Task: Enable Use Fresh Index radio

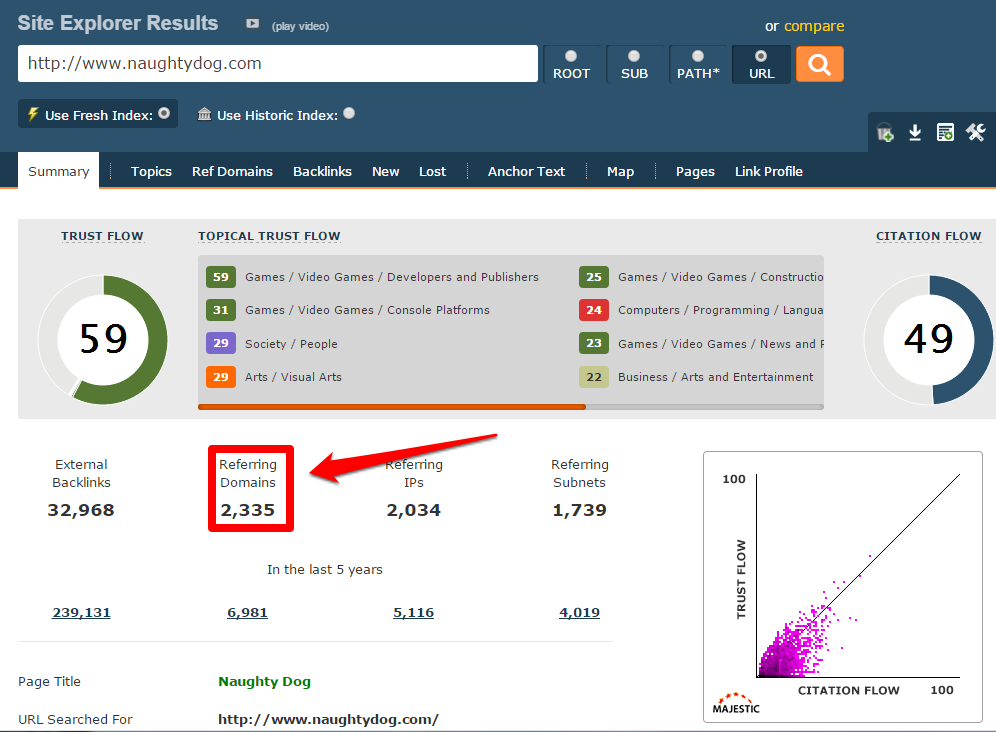Action: click(164, 113)
